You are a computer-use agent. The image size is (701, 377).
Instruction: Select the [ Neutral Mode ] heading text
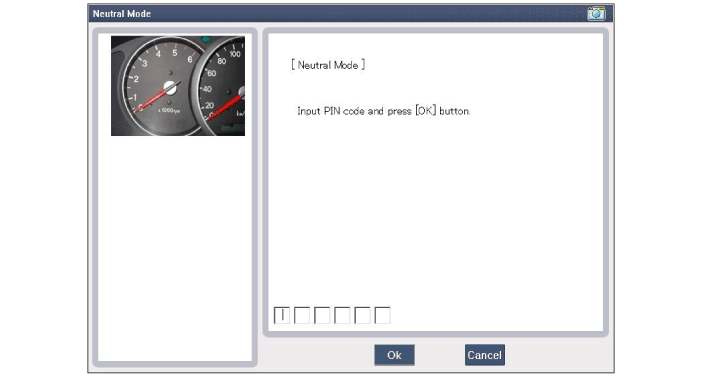[328, 65]
